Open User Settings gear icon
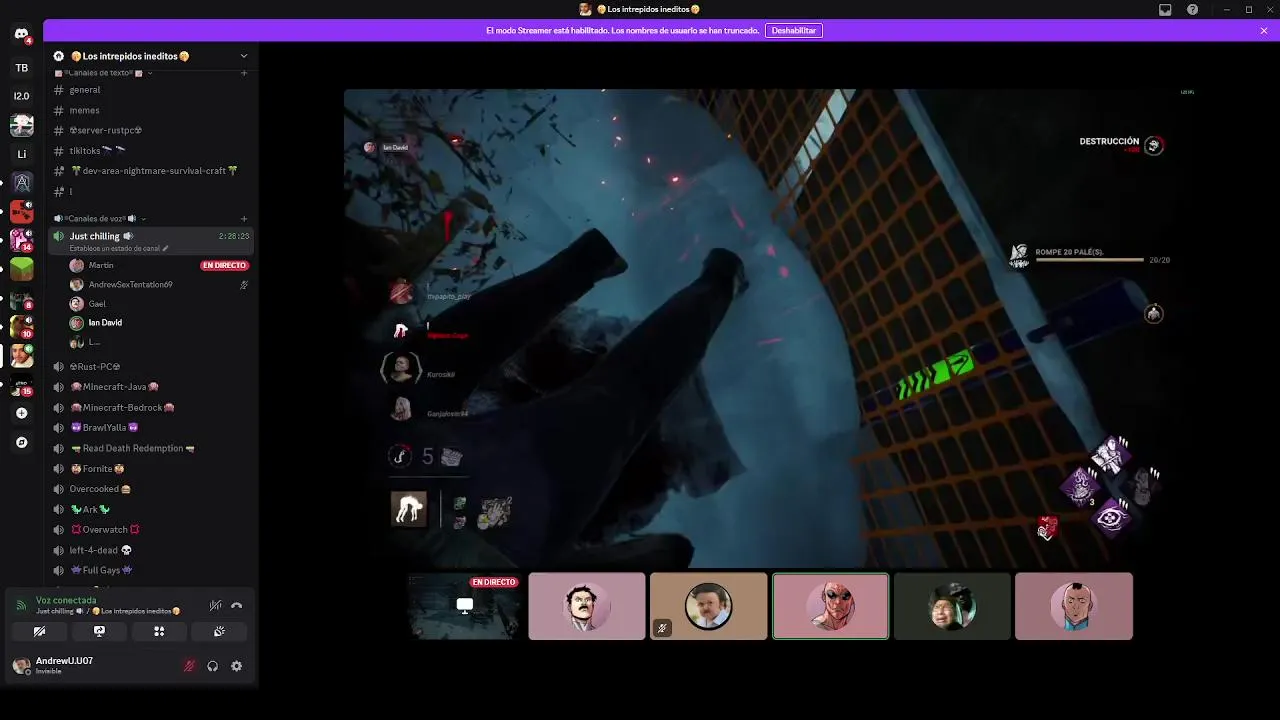The height and width of the screenshot is (720, 1280). [x=236, y=666]
